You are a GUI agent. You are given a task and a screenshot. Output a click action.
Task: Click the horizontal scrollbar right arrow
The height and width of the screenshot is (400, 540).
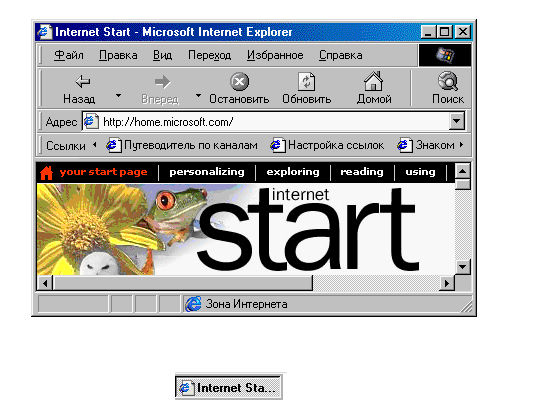click(x=447, y=283)
